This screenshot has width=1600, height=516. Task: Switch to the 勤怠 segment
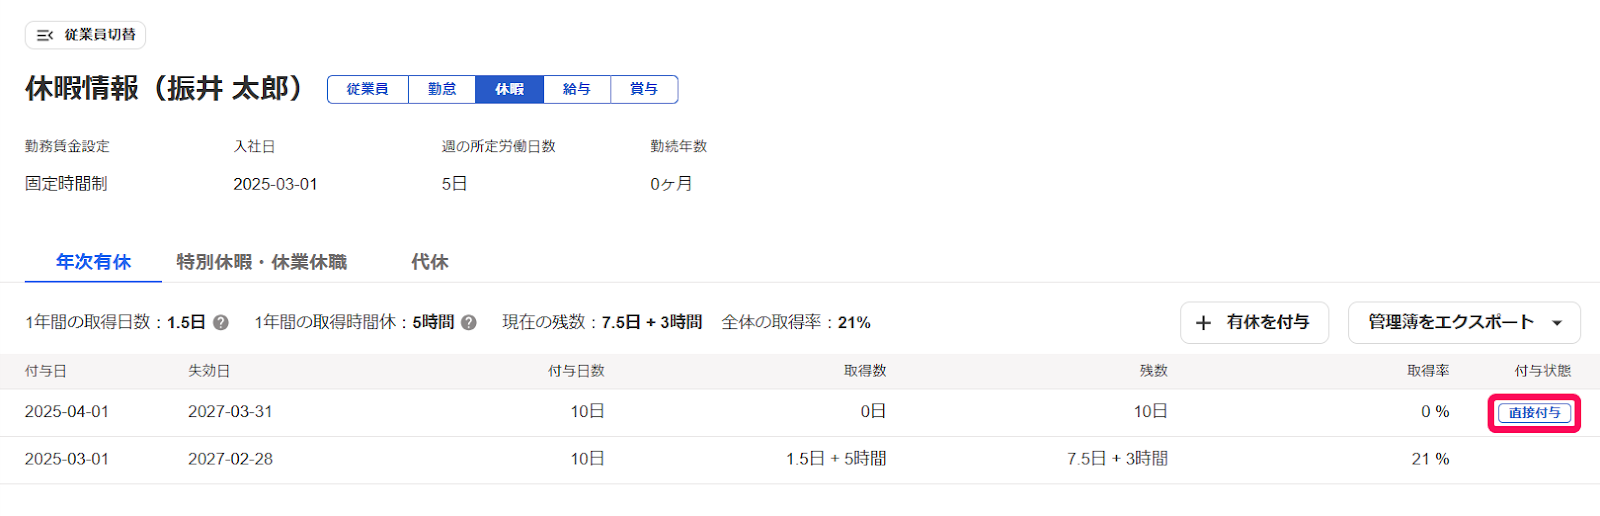442,89
